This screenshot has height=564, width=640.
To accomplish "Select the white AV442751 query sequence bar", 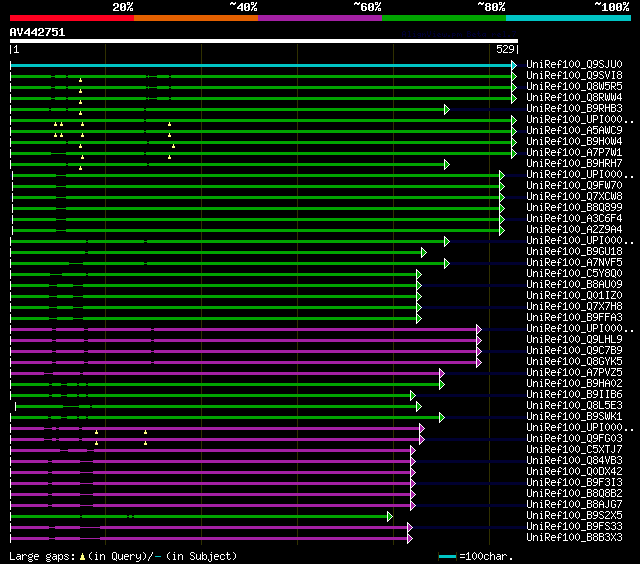I will tap(264, 41).
